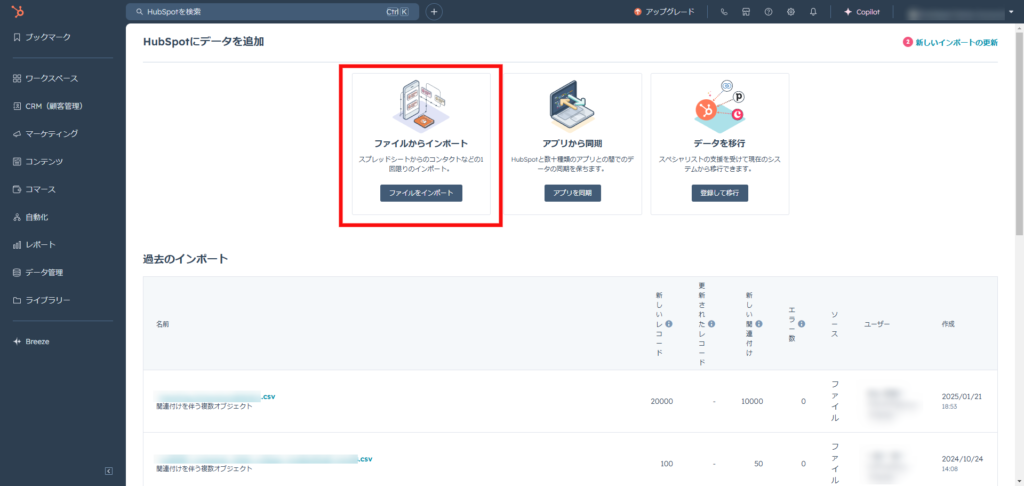Click the データを移行 illustration
The height and width of the screenshot is (486, 1024).
pyautogui.click(x=720, y=105)
